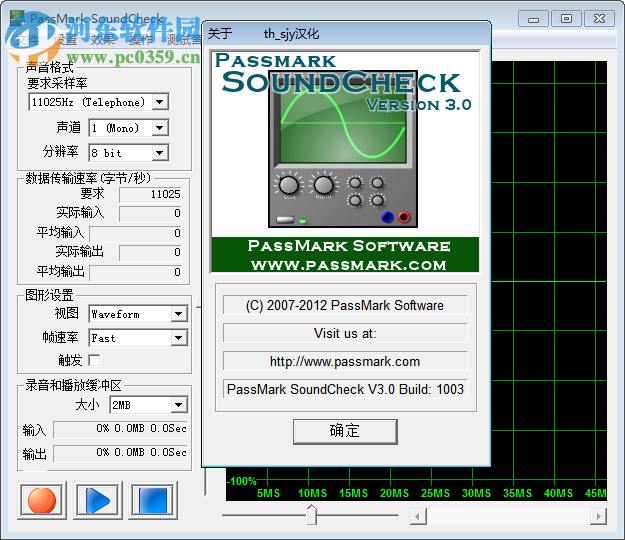Click the 确定 button in About dialog
This screenshot has width=625, height=540.
pyautogui.click(x=345, y=431)
